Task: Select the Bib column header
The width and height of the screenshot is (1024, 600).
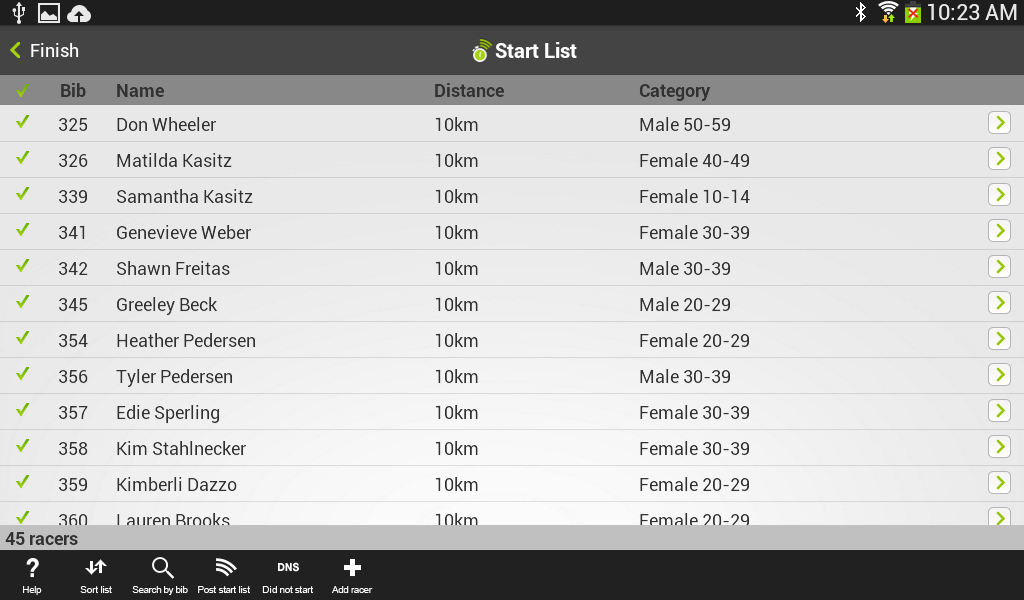Action: pos(72,90)
